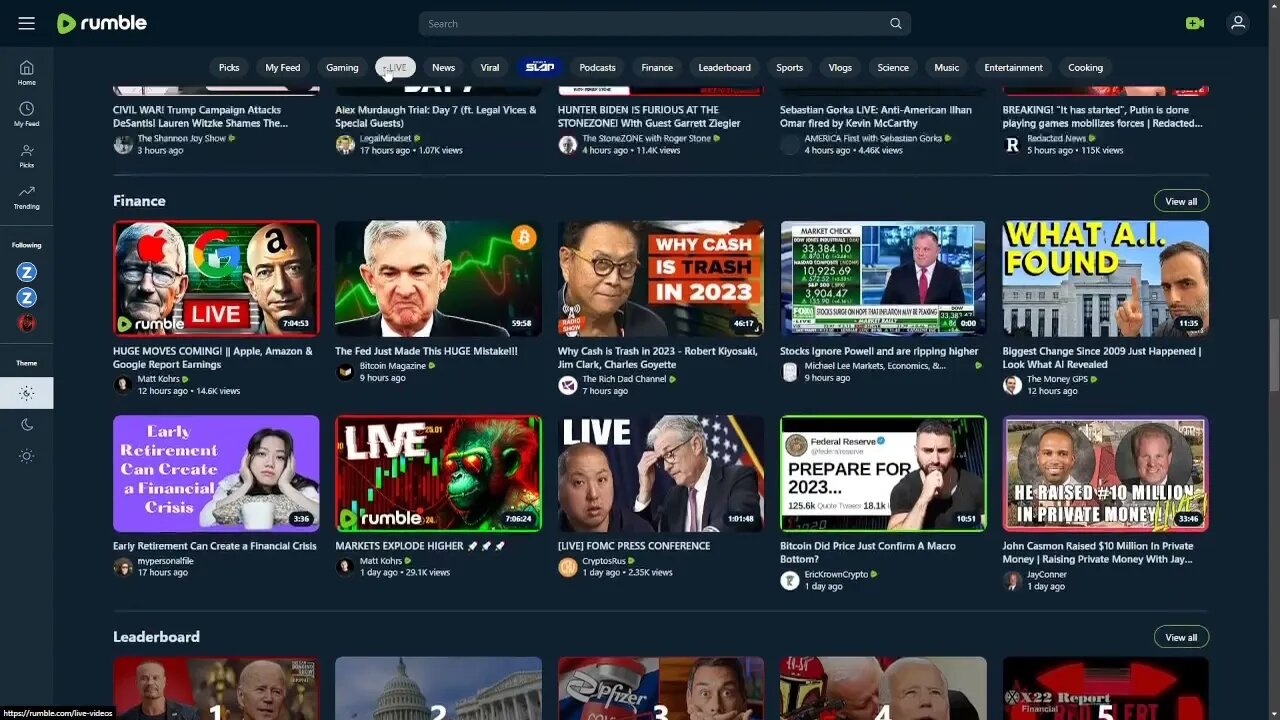The image size is (1280, 720).
Task: Select the My Feed category tab
Action: (282, 67)
